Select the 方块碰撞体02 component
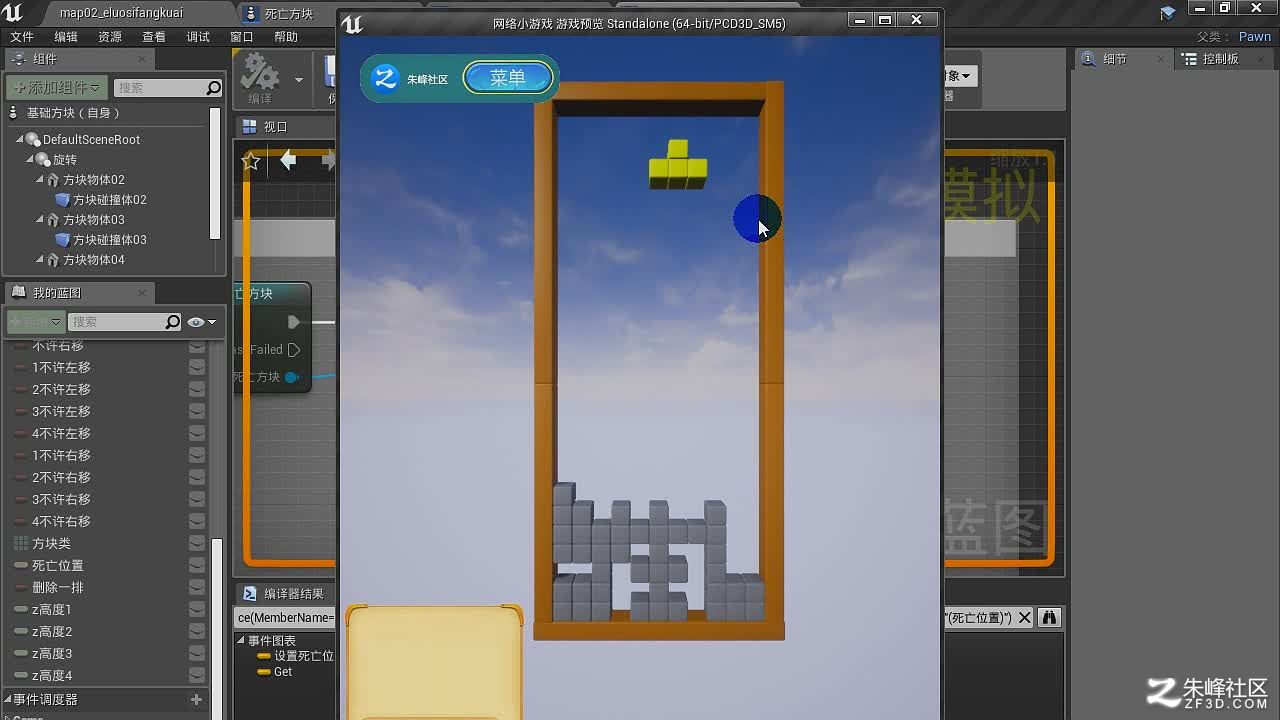1280x720 pixels. (x=110, y=200)
